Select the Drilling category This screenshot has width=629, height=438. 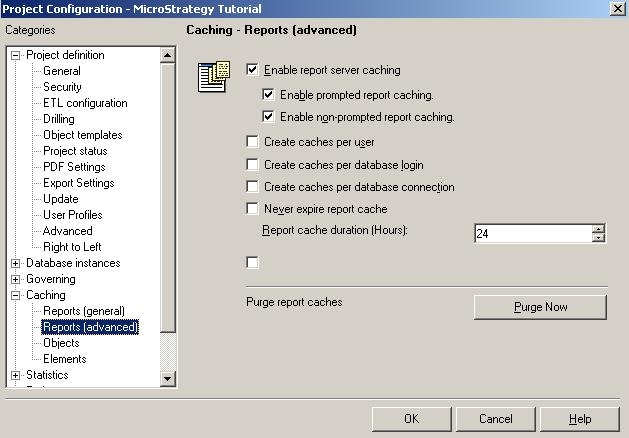click(x=59, y=119)
